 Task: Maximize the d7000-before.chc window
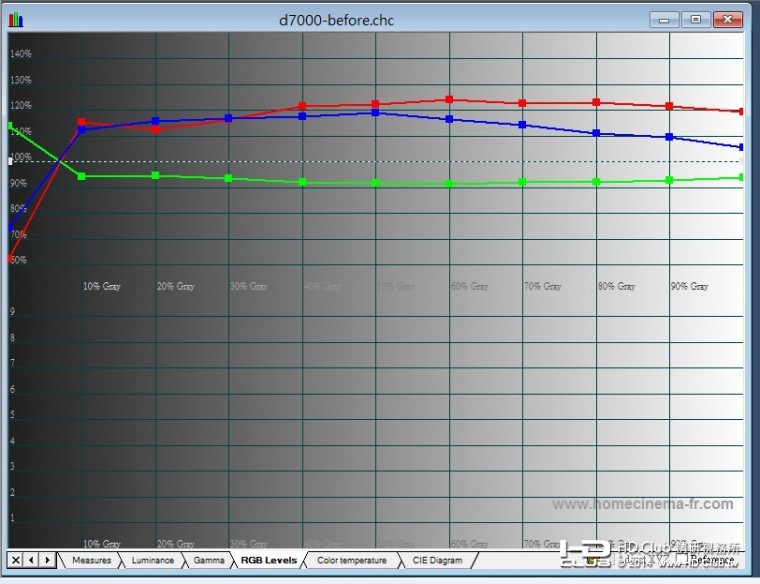696,20
